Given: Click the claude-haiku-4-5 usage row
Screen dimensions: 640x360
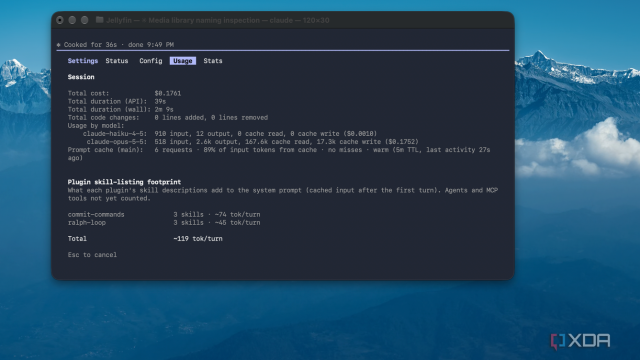Looking at the screenshot, I should pos(230,133).
